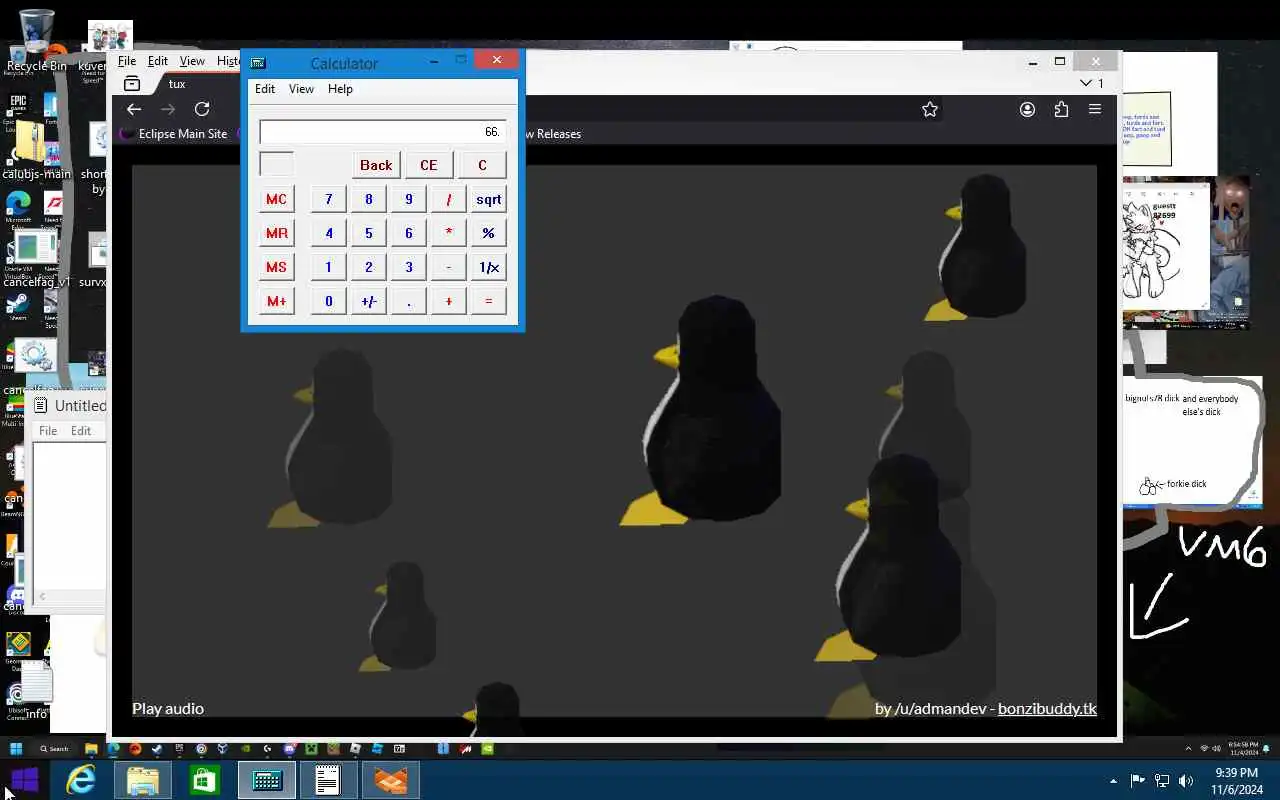Screen dimensions: 1280x800
Task: Click the 1/x reciprocal button
Action: pos(489,267)
